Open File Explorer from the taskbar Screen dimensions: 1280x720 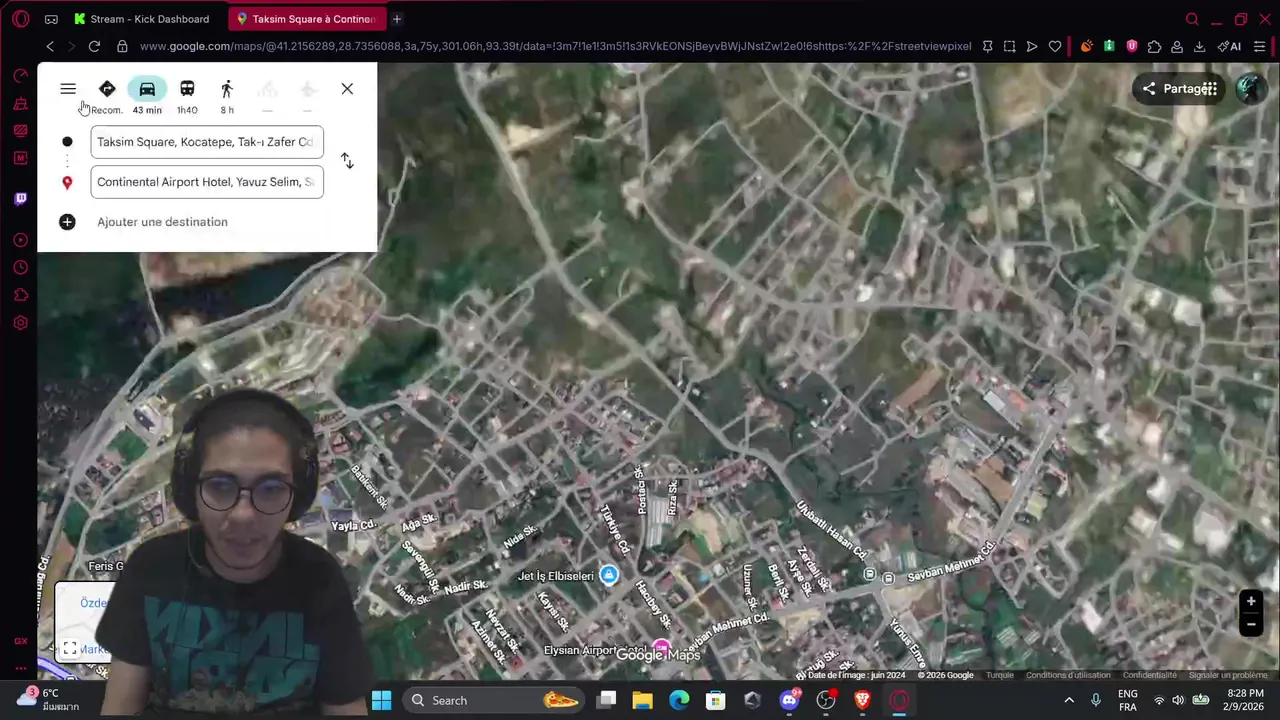643,700
